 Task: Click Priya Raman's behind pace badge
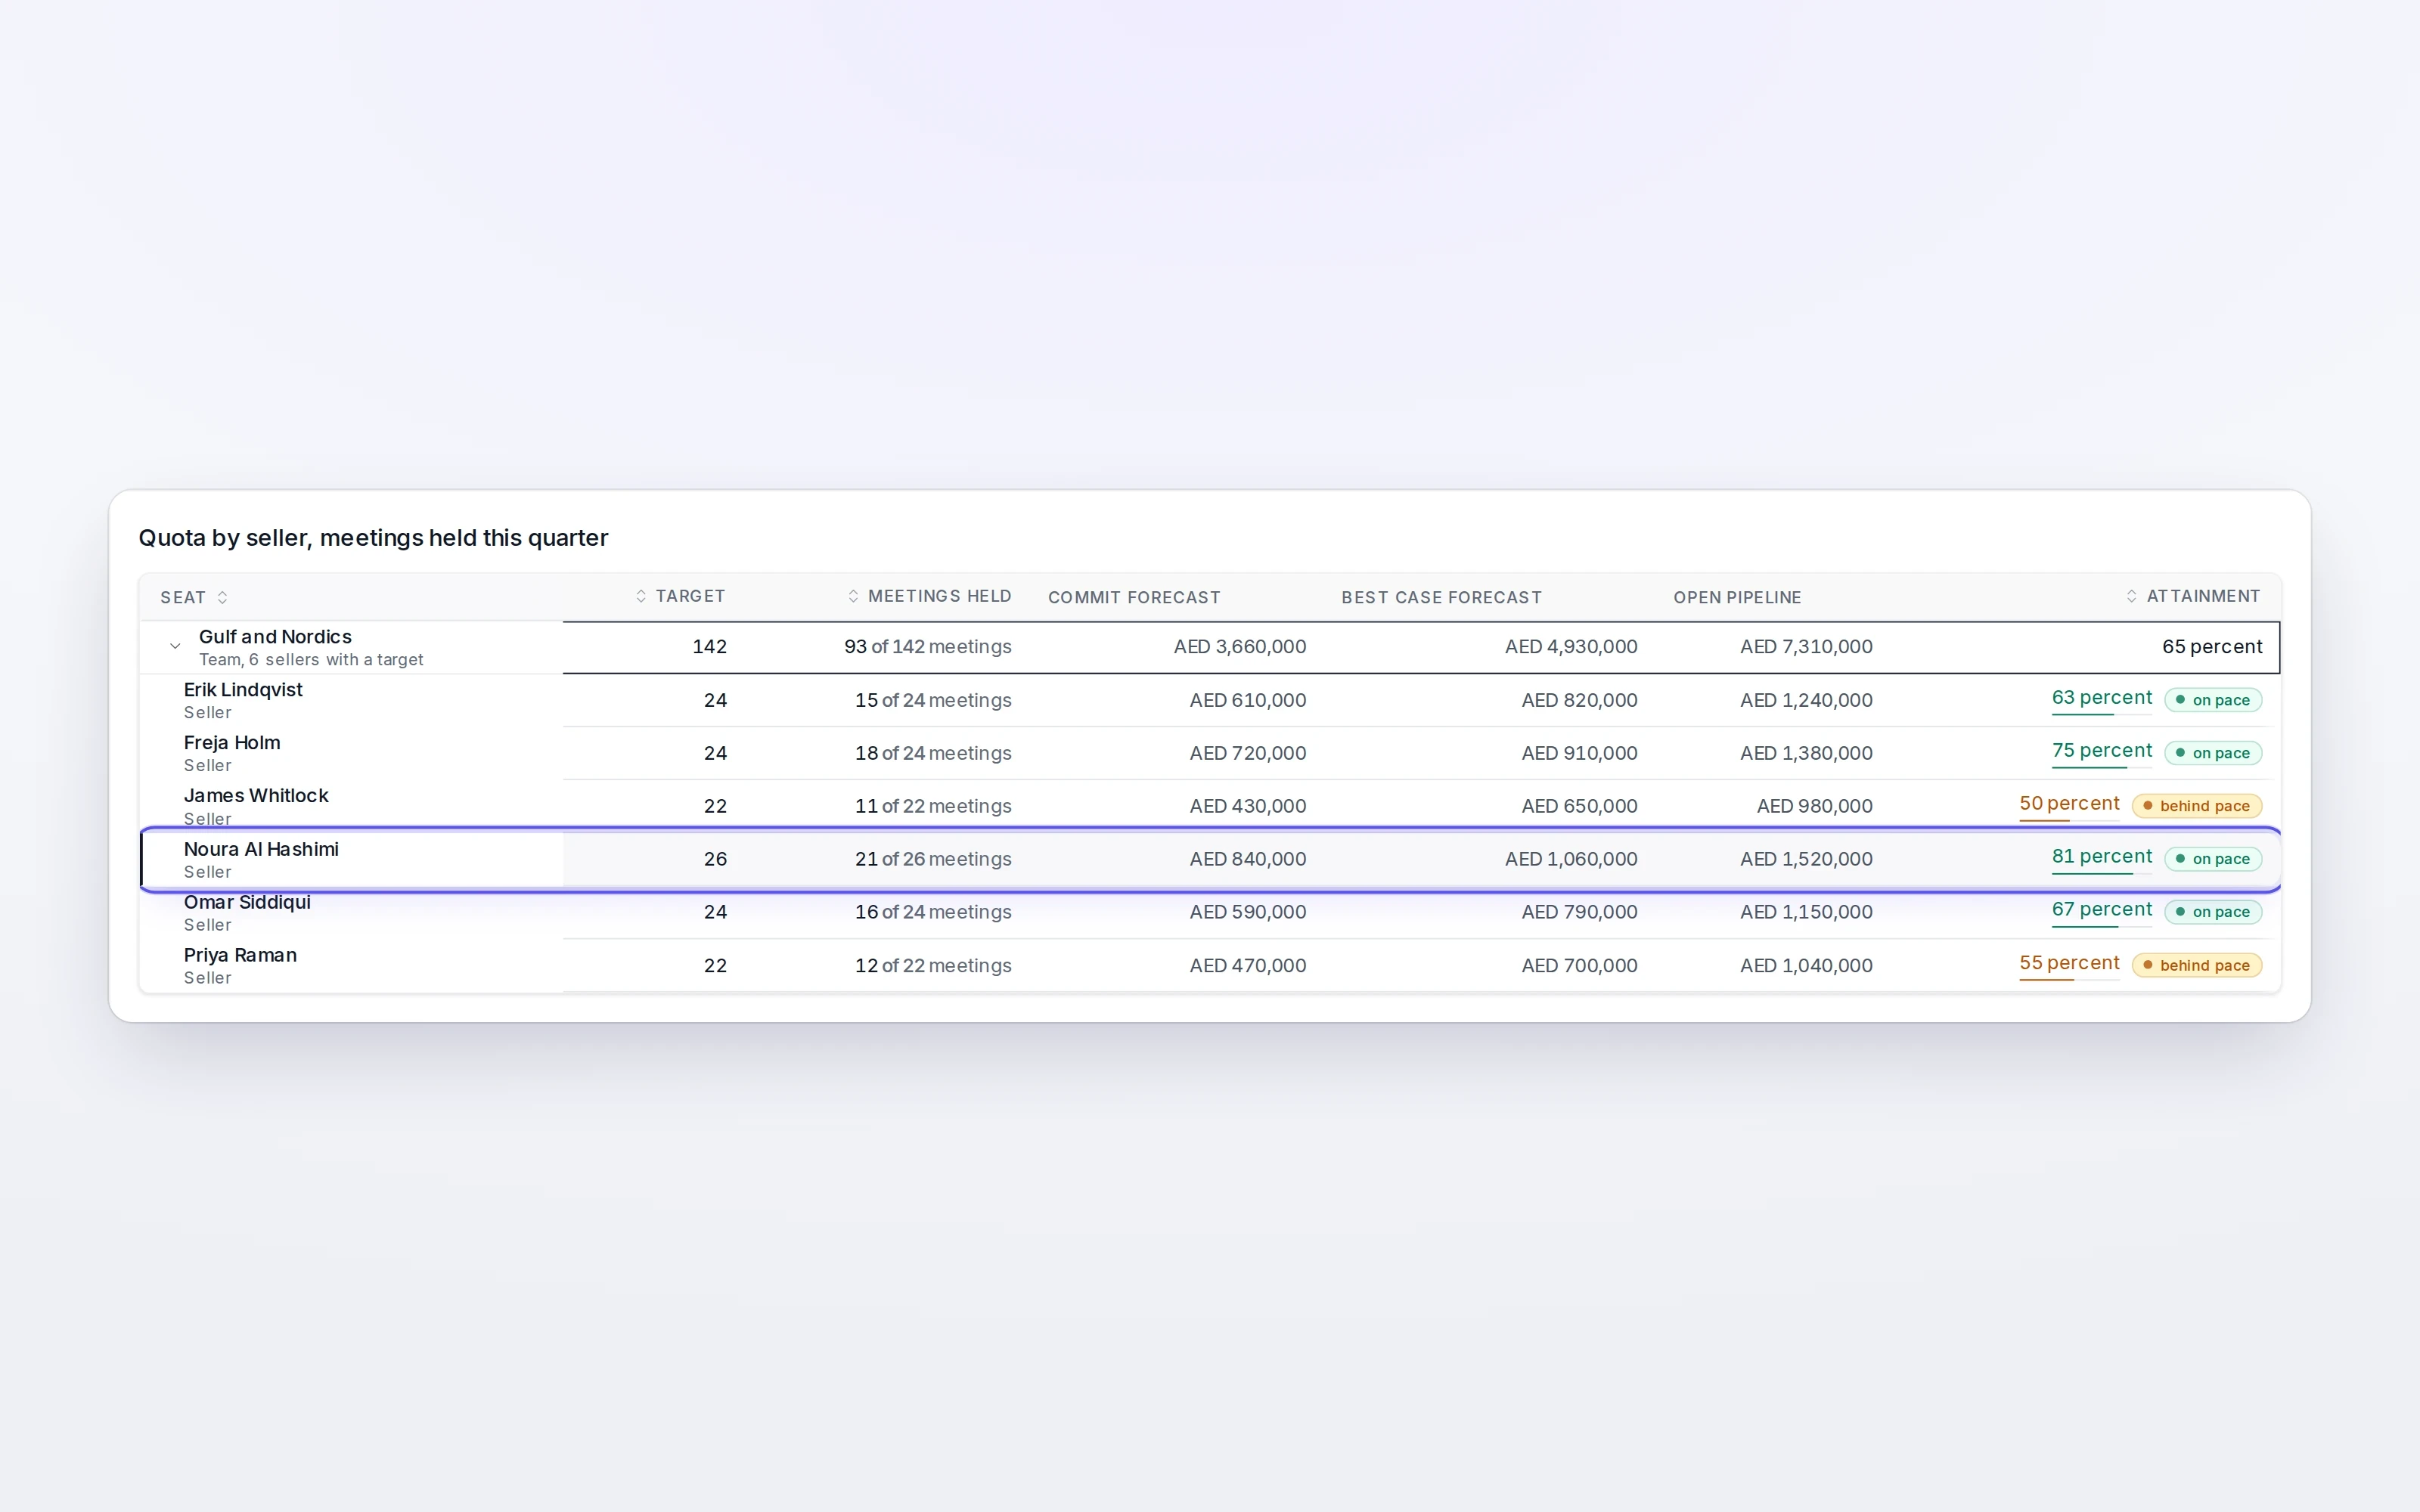(2197, 965)
